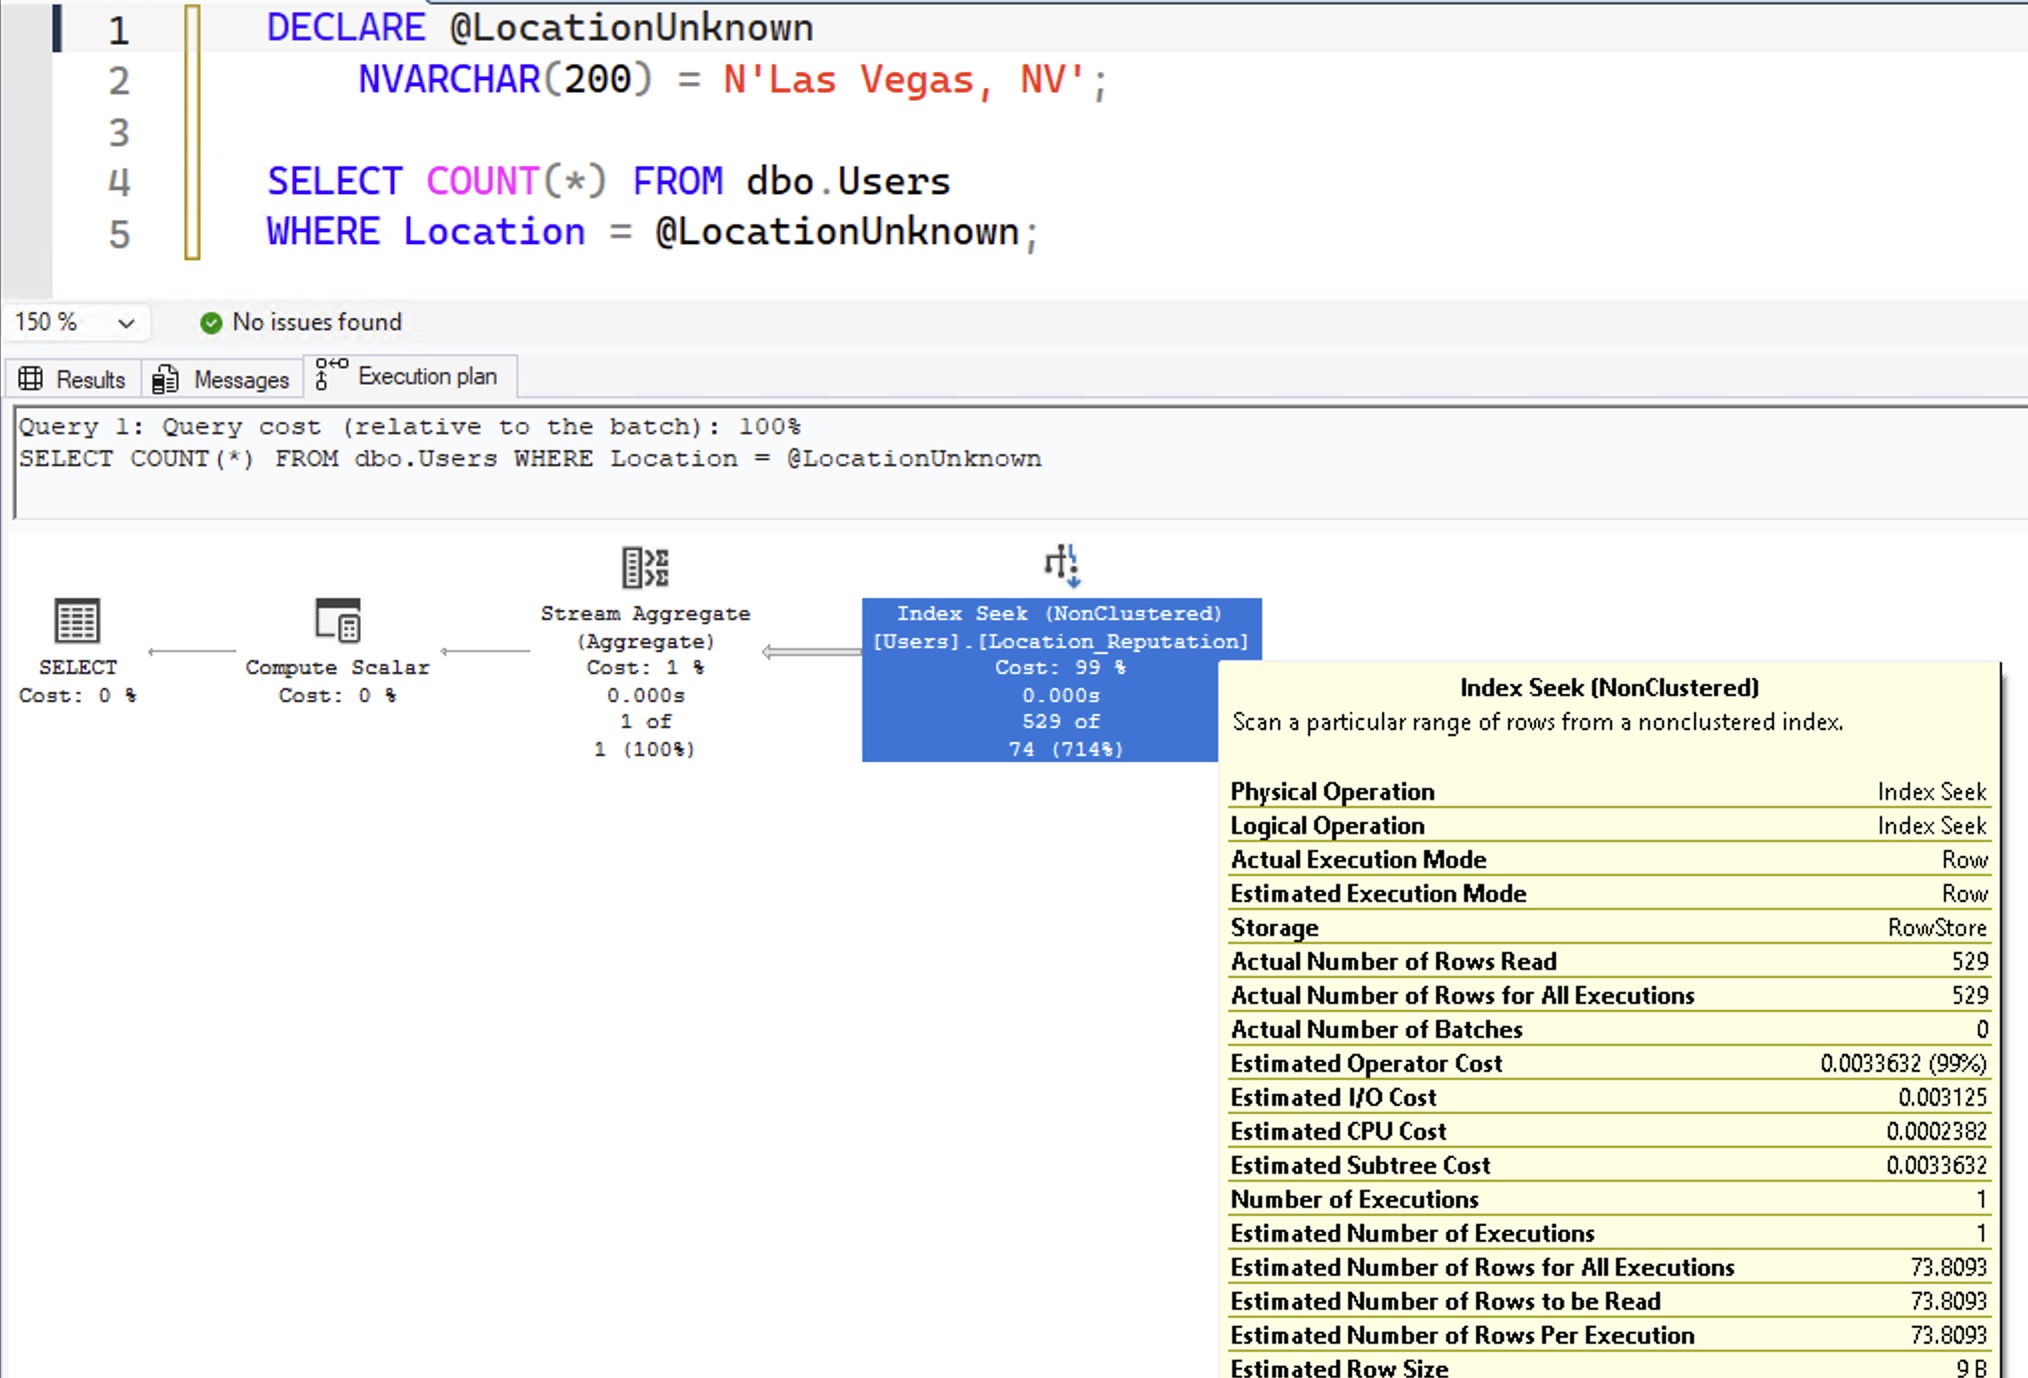Click the Results tab grid icon

click(31, 379)
